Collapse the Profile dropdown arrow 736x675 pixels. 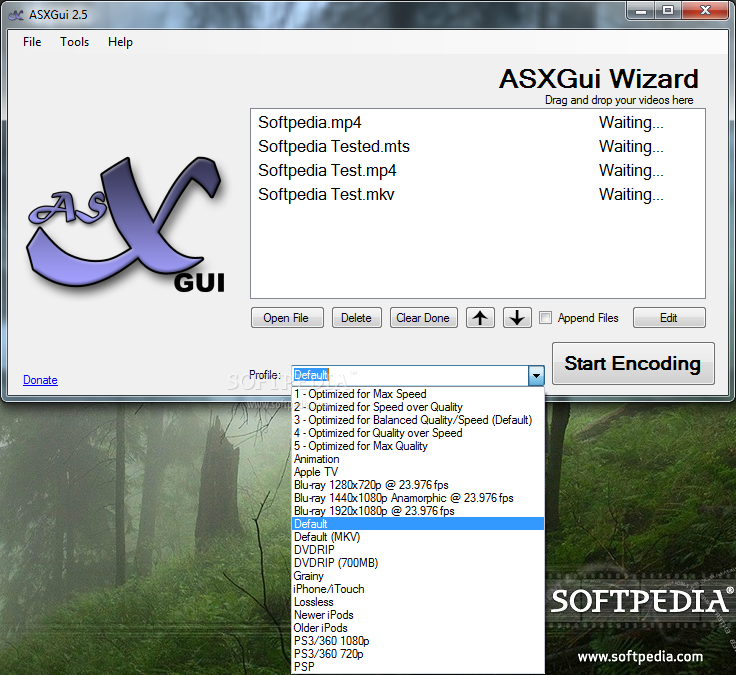click(x=536, y=376)
